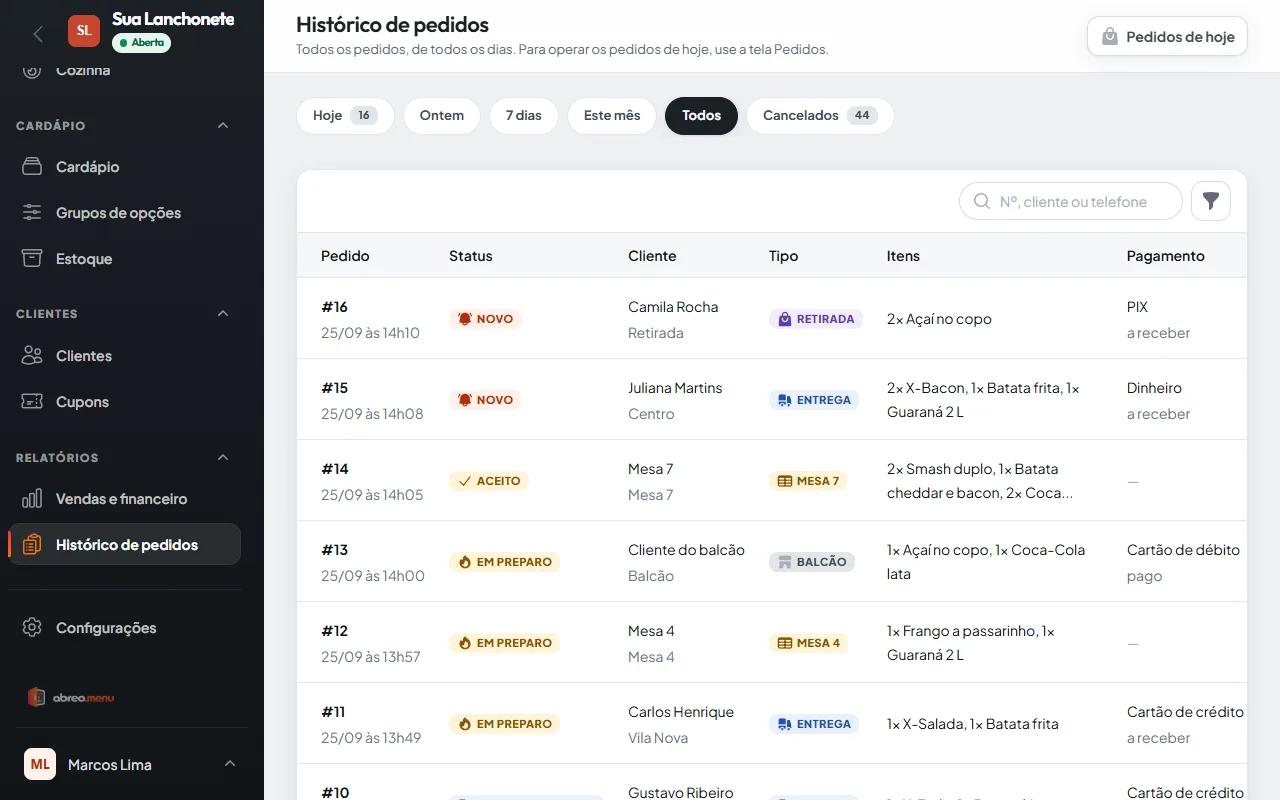Click the Camila Rocha client name

click(x=673, y=307)
